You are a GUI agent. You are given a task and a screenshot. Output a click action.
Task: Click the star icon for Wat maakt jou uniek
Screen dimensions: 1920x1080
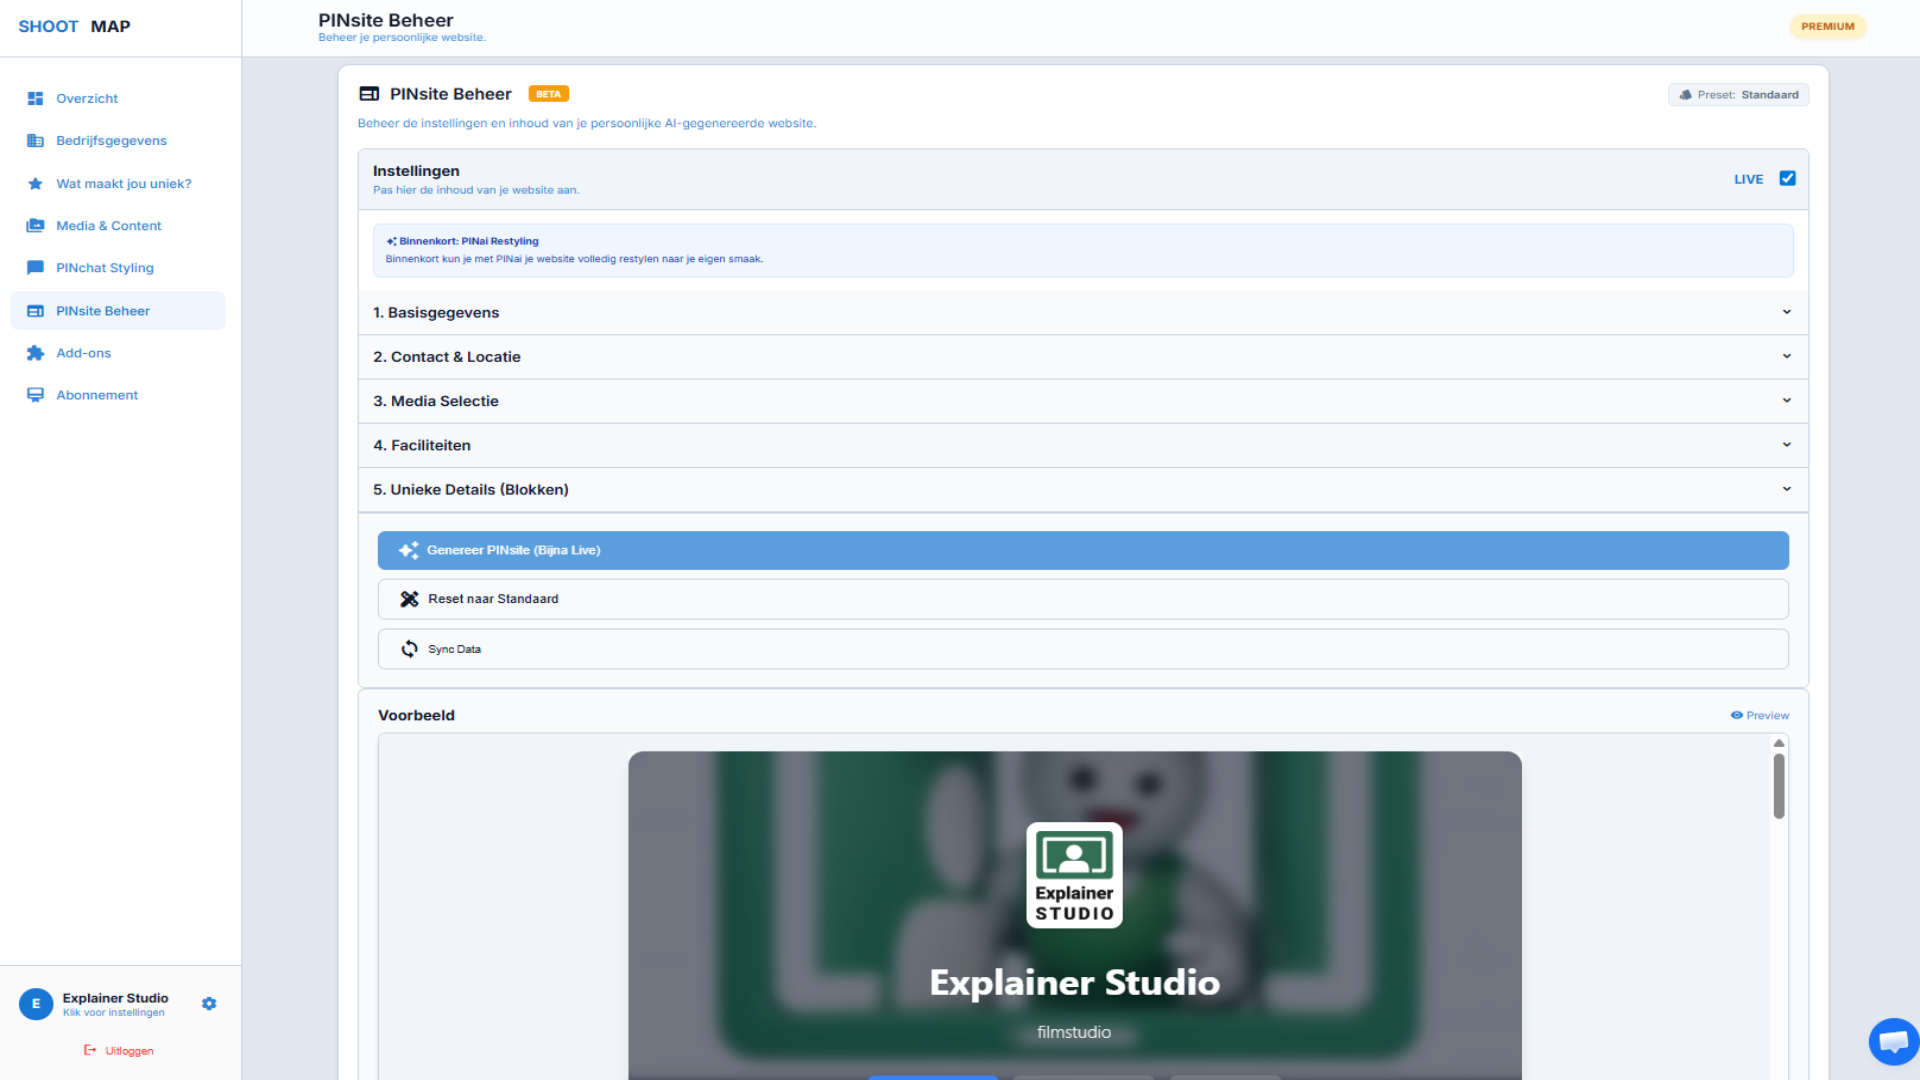point(35,184)
